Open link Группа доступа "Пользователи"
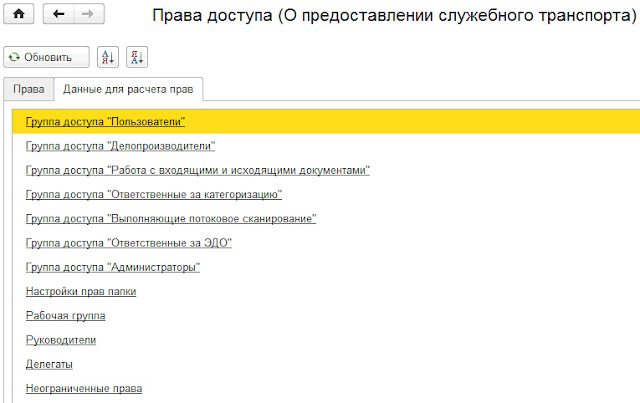640x403 pixels. [105, 122]
